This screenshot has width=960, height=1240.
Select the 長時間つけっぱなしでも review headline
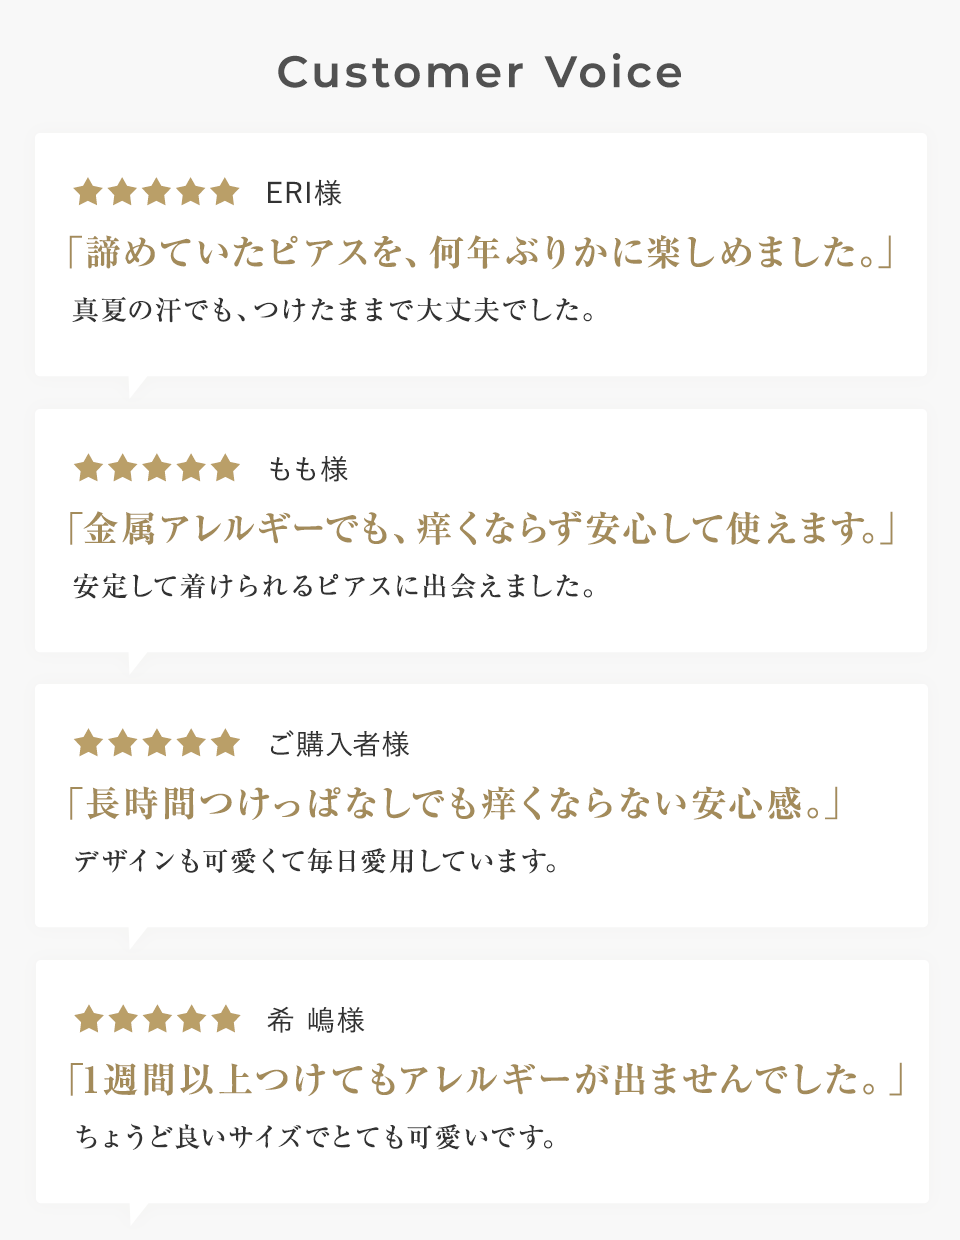[x=454, y=804]
